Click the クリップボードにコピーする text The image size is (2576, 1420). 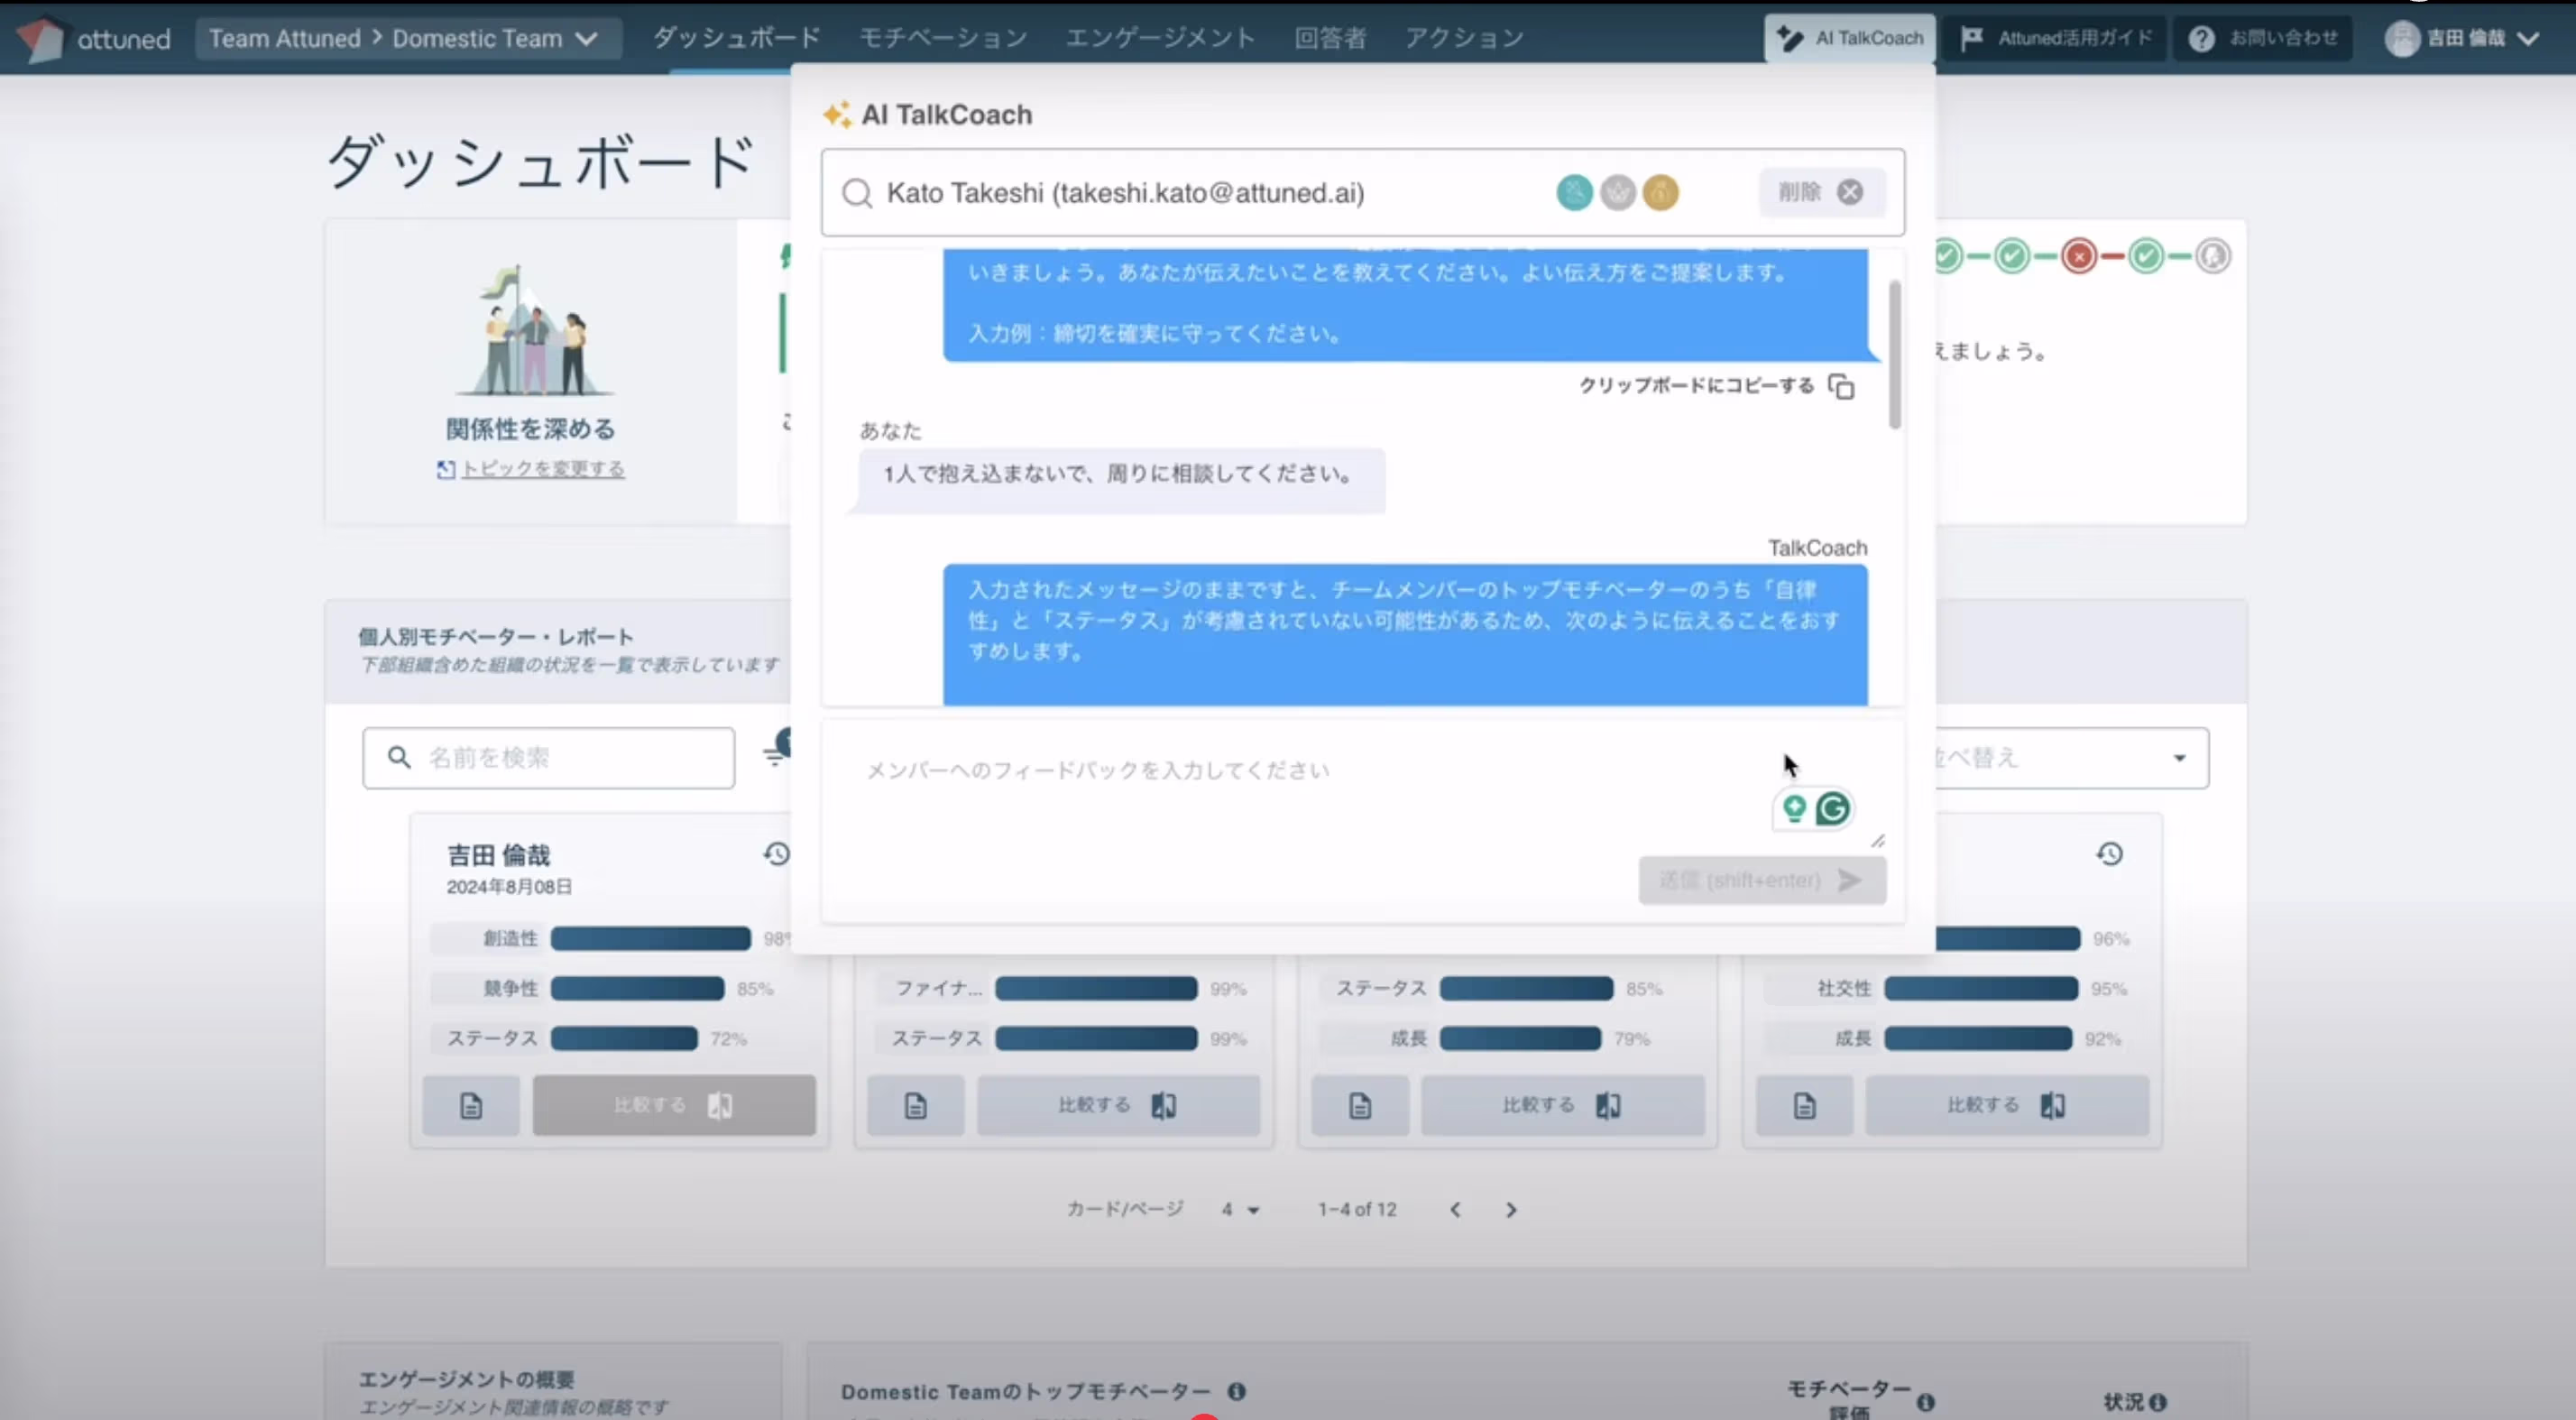click(x=1696, y=386)
